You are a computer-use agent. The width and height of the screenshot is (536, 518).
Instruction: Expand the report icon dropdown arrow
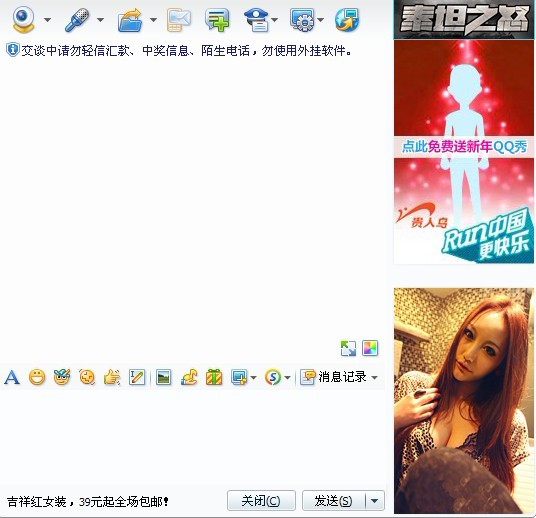tap(274, 20)
